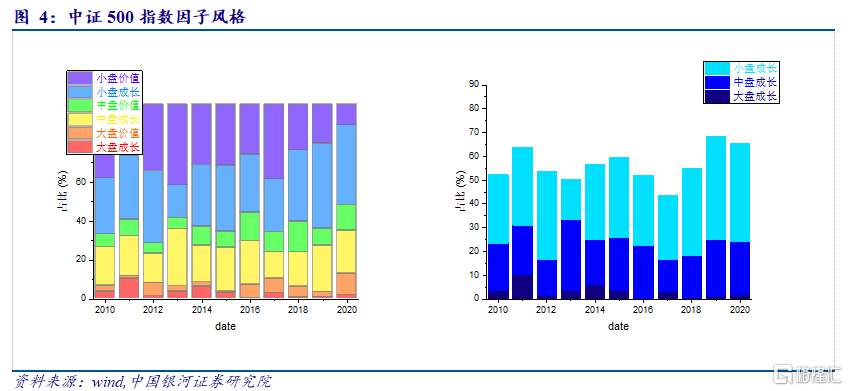Image resolution: width=848 pixels, height=391 pixels.
Task: Select the 中盘价值 legend label text
Action: tap(118, 105)
